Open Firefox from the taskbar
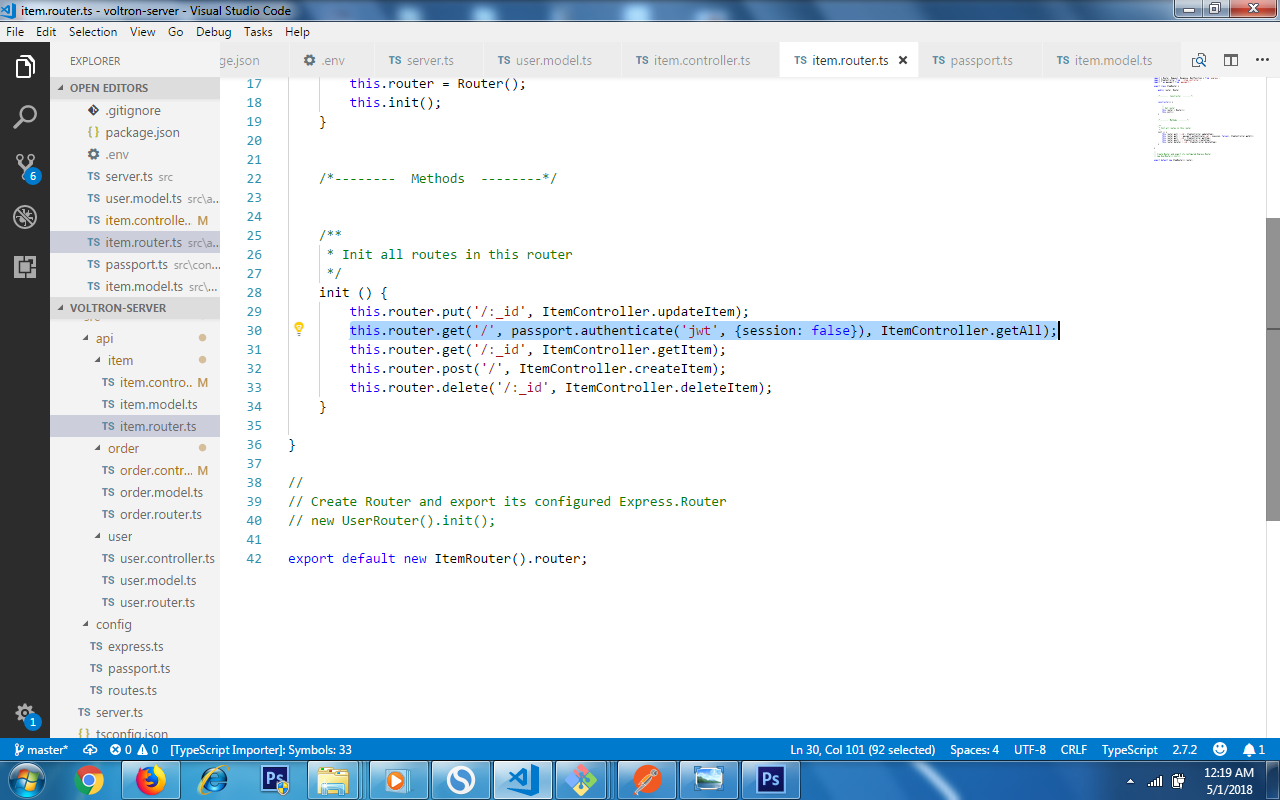The width and height of the screenshot is (1280, 800). click(x=152, y=780)
